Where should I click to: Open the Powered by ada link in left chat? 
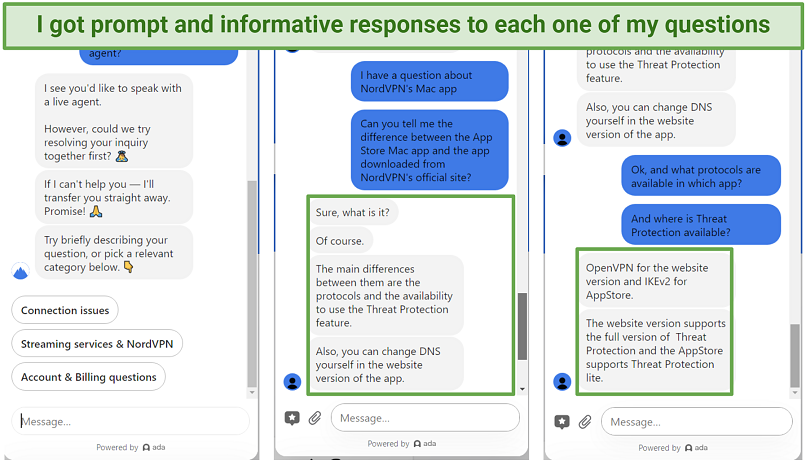pyautogui.click(x=131, y=448)
